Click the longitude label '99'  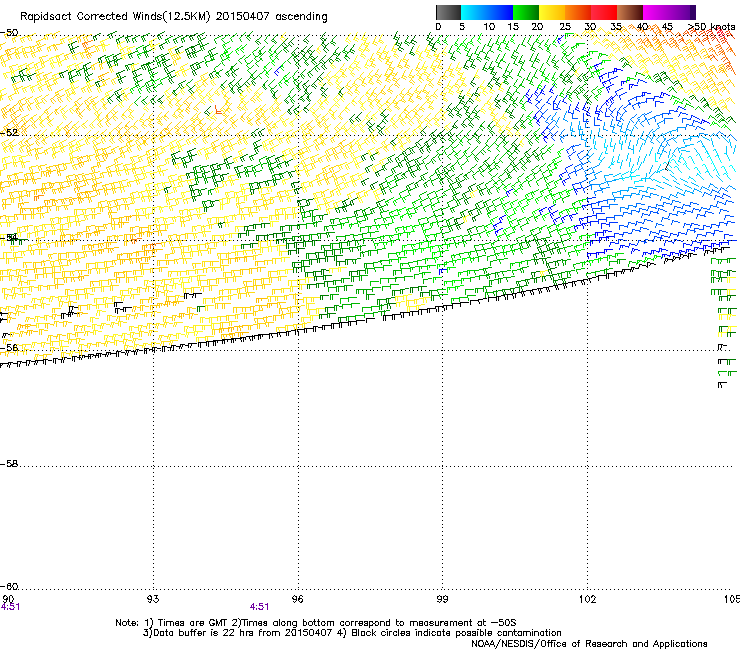tap(442, 599)
